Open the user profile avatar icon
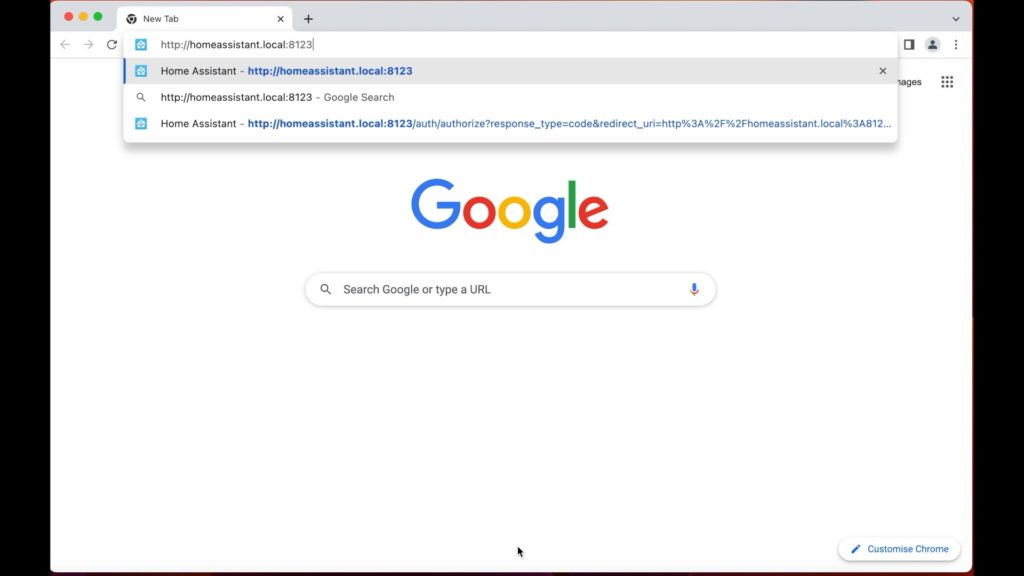The image size is (1024, 576). (932, 44)
